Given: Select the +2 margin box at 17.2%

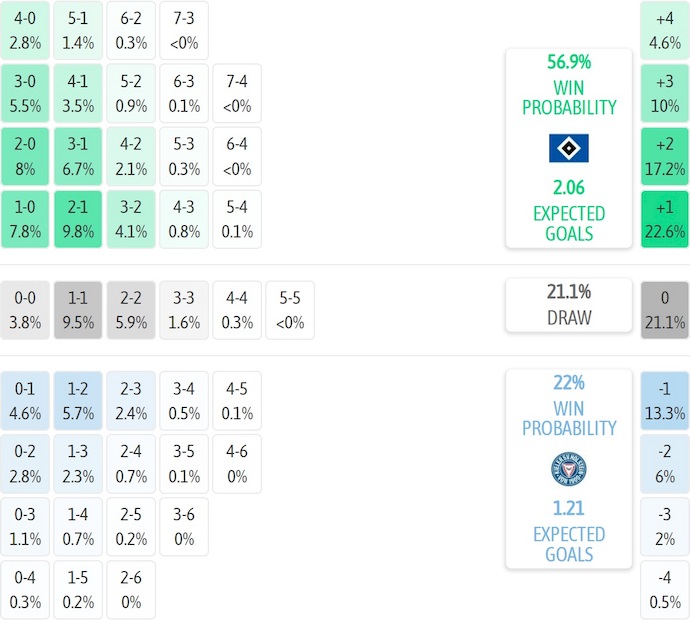Looking at the screenshot, I should 665,156.
